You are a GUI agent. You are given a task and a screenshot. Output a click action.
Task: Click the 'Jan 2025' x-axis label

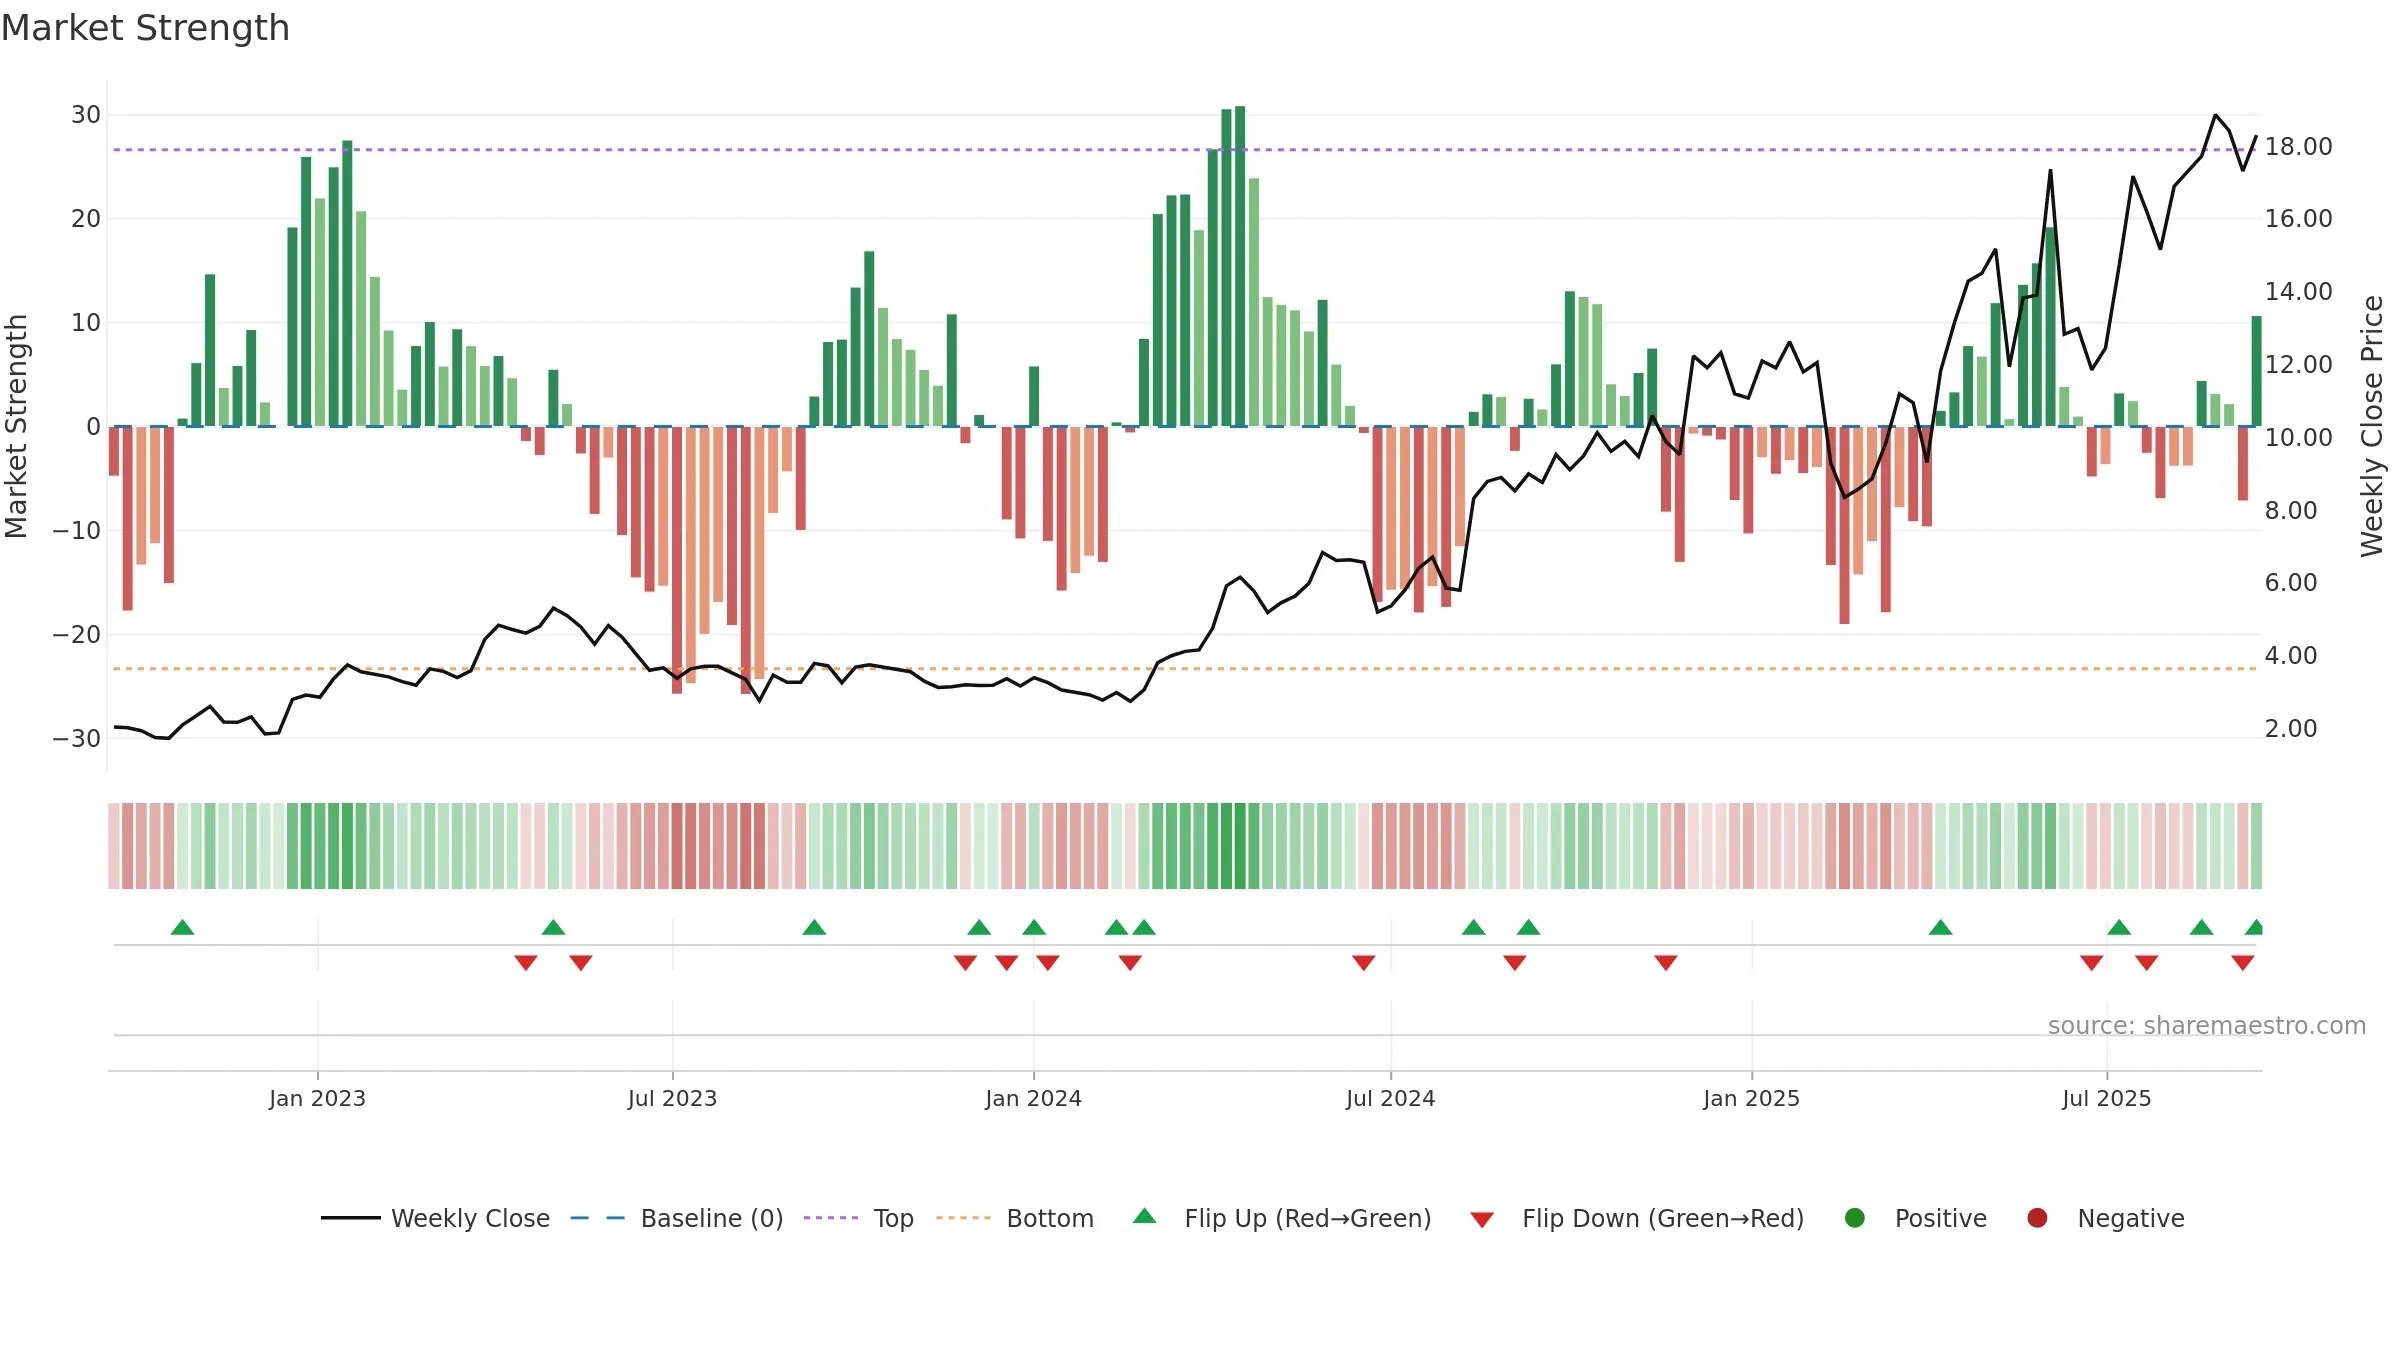point(1752,1098)
